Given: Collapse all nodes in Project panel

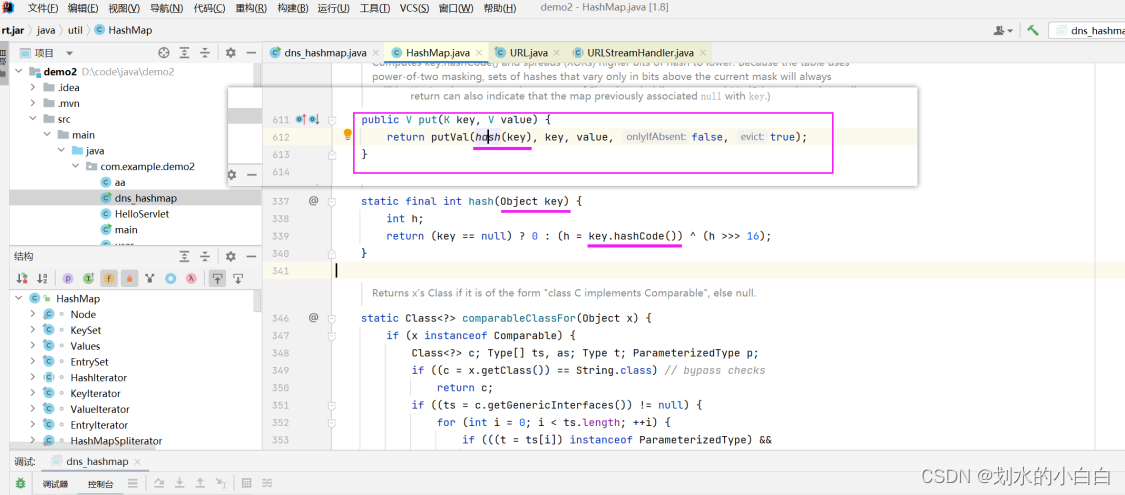Looking at the screenshot, I should coord(205,52).
